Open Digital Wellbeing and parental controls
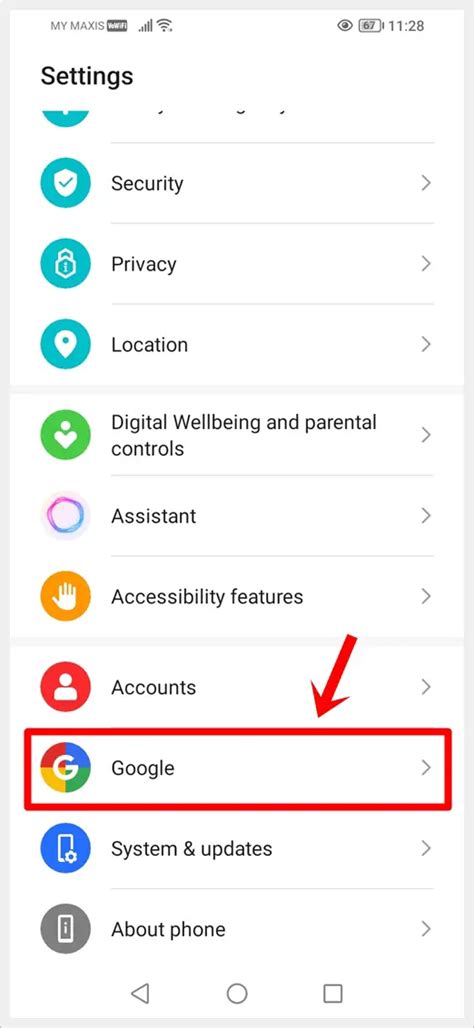Image resolution: width=474 pixels, height=1028 pixels. (x=237, y=435)
